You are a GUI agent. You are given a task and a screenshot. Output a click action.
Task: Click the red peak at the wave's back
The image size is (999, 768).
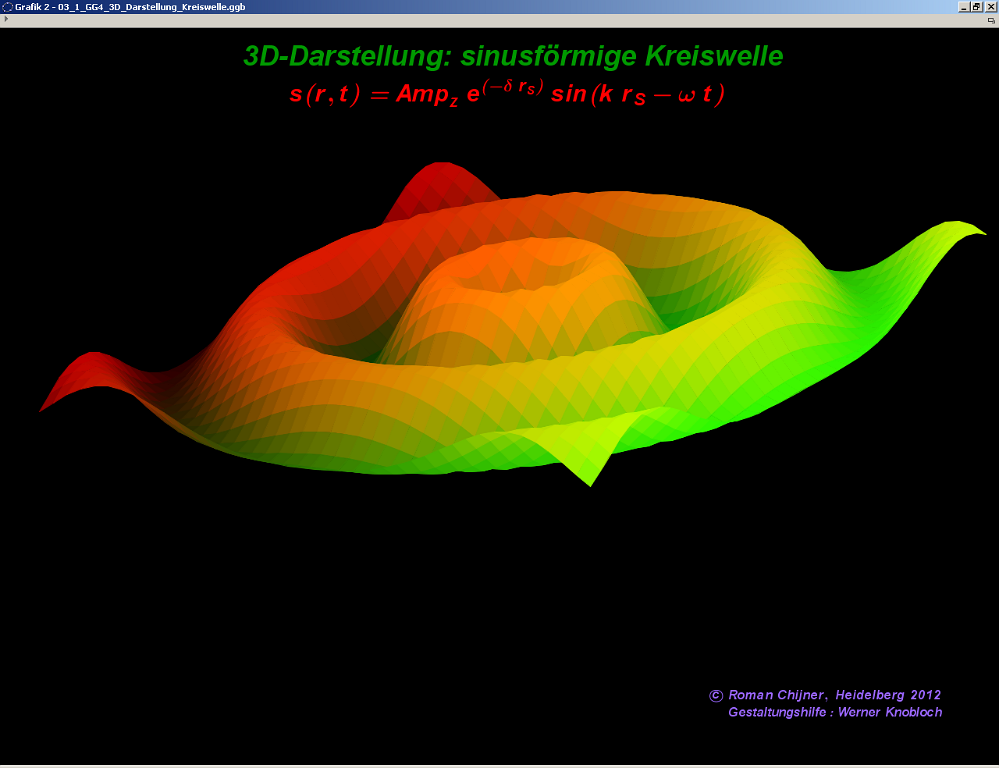pos(440,180)
